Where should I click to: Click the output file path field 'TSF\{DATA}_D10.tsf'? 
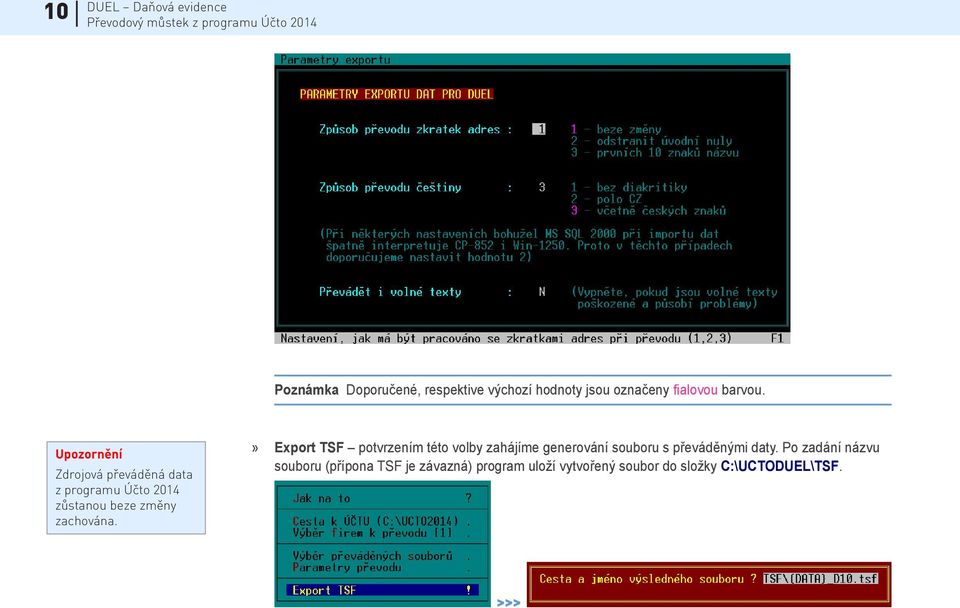(820, 579)
